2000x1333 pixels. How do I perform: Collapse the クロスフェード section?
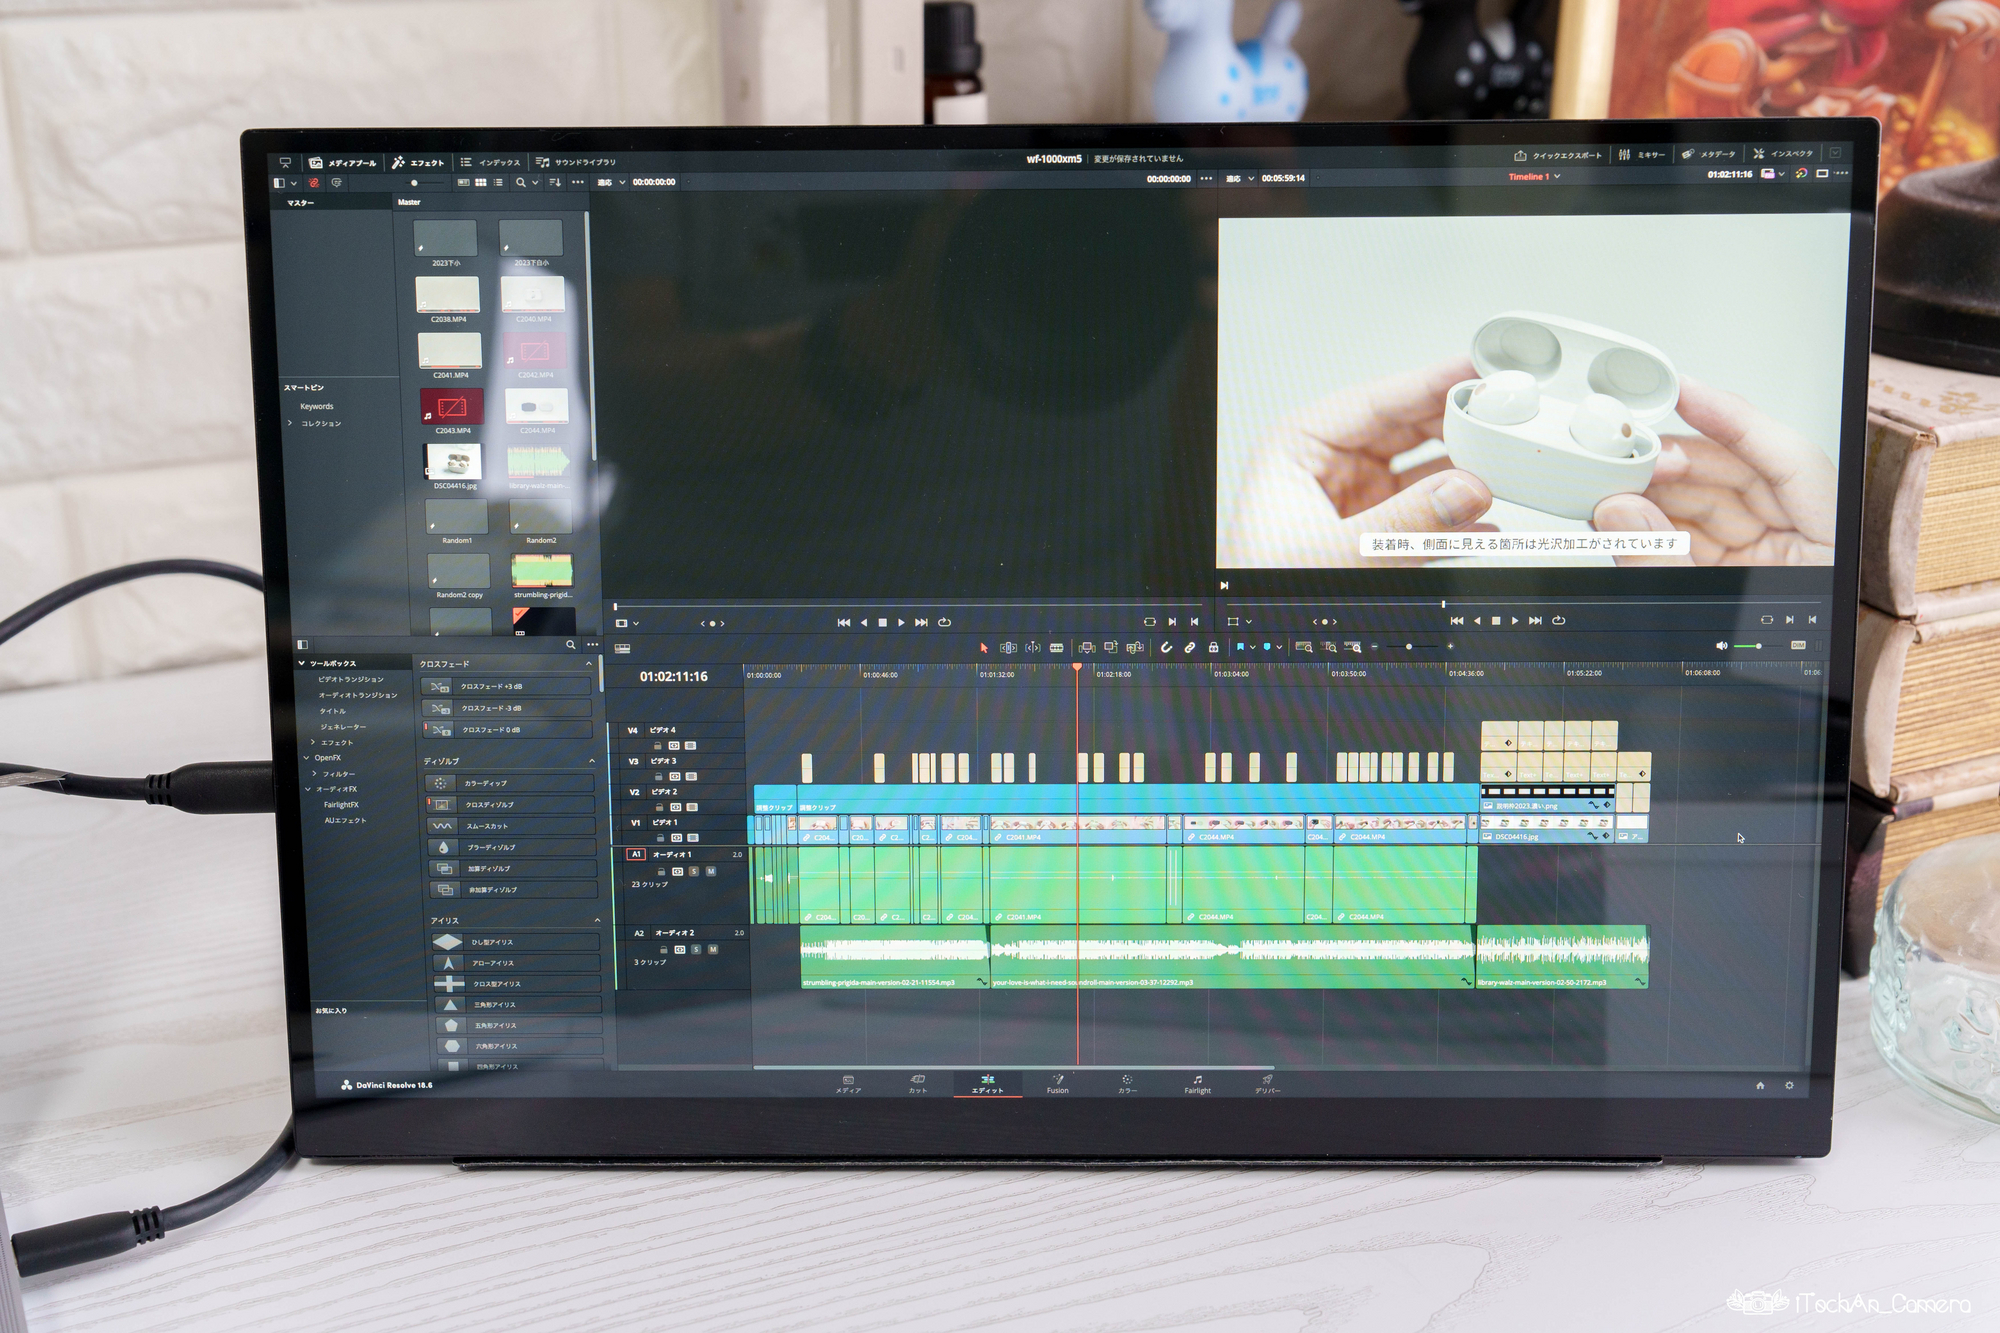(588, 664)
